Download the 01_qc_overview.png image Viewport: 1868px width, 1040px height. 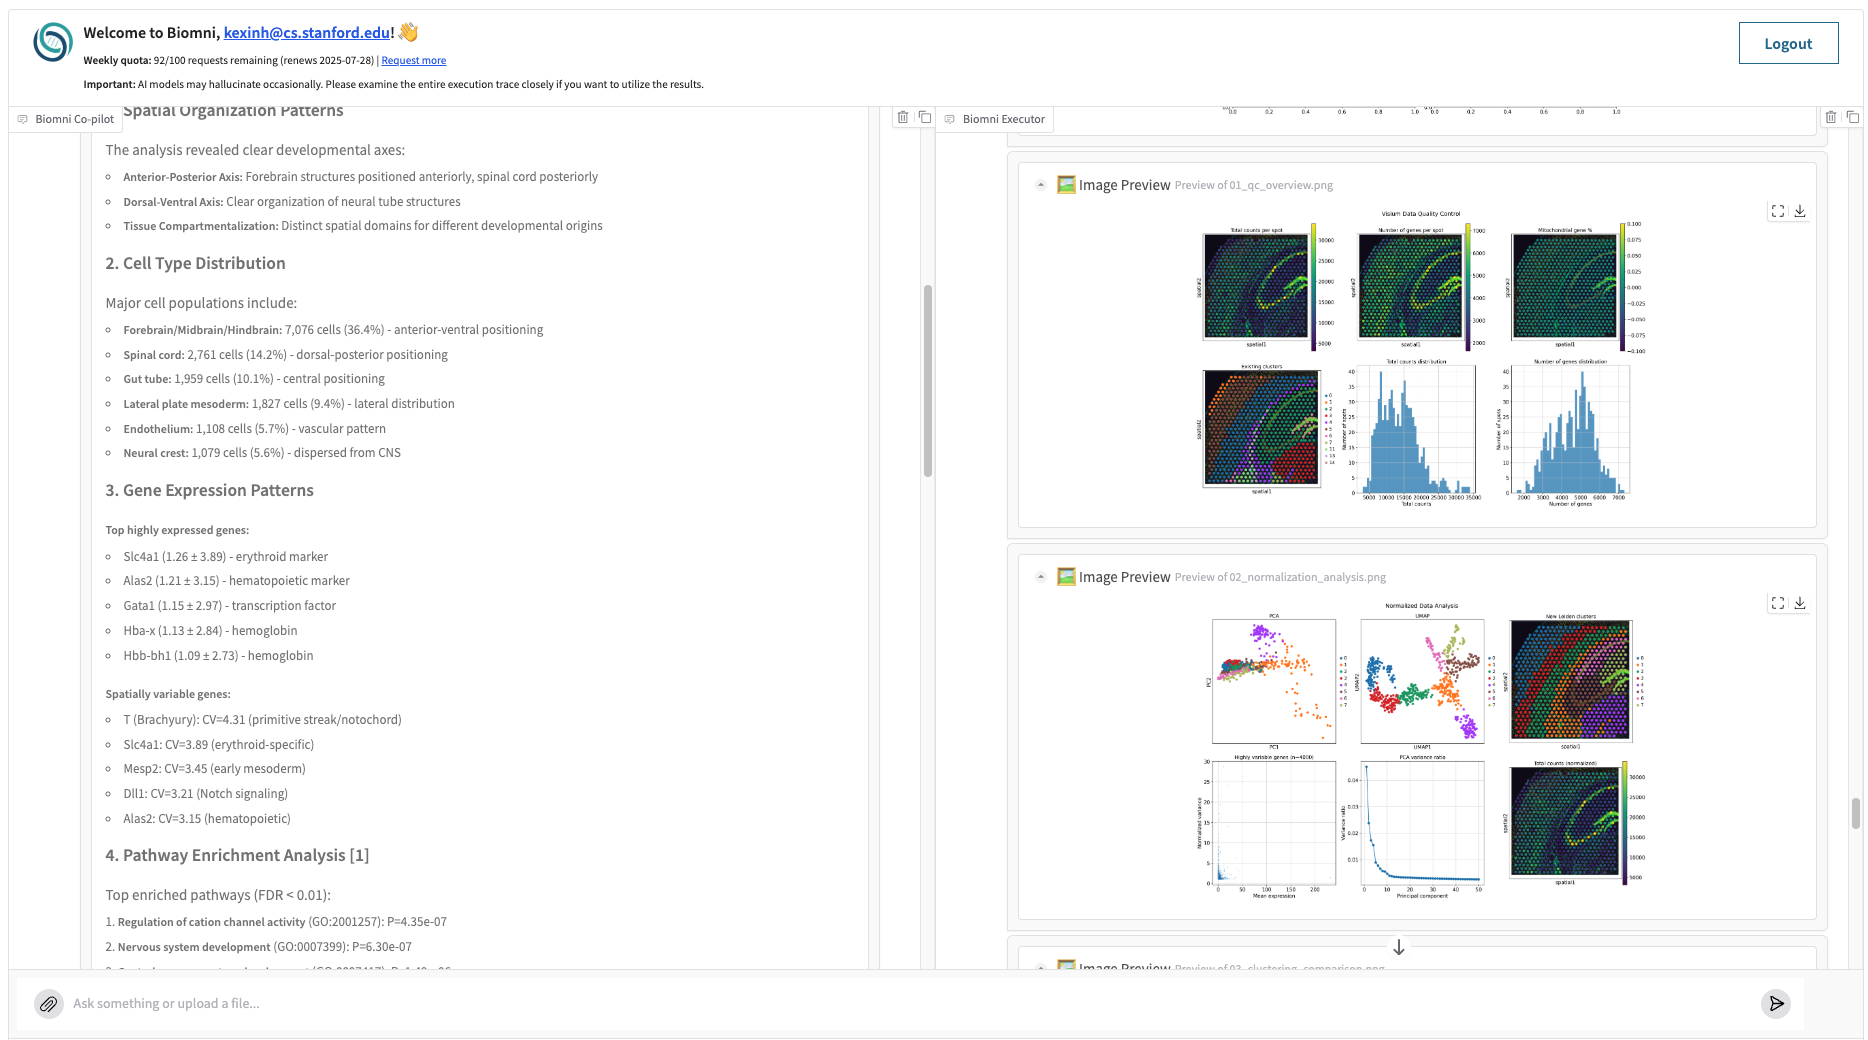(1801, 211)
